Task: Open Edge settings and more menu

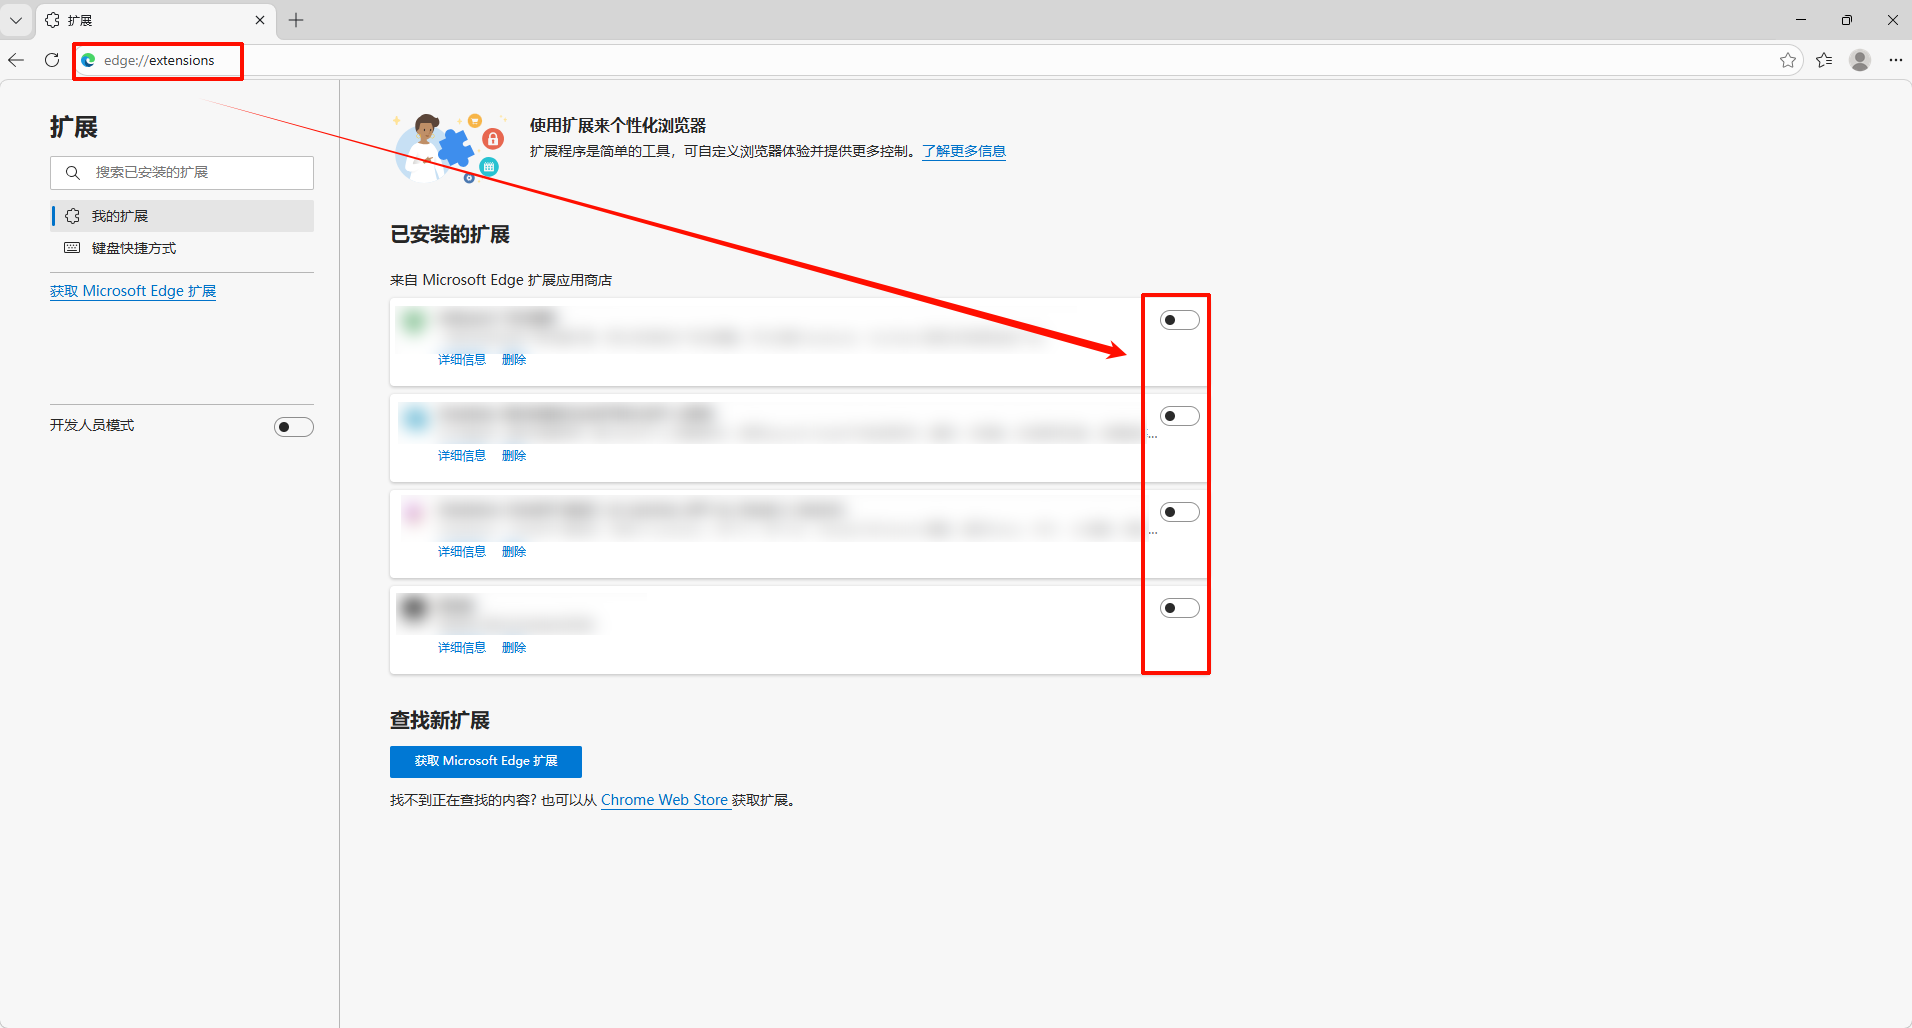Action: (x=1895, y=60)
